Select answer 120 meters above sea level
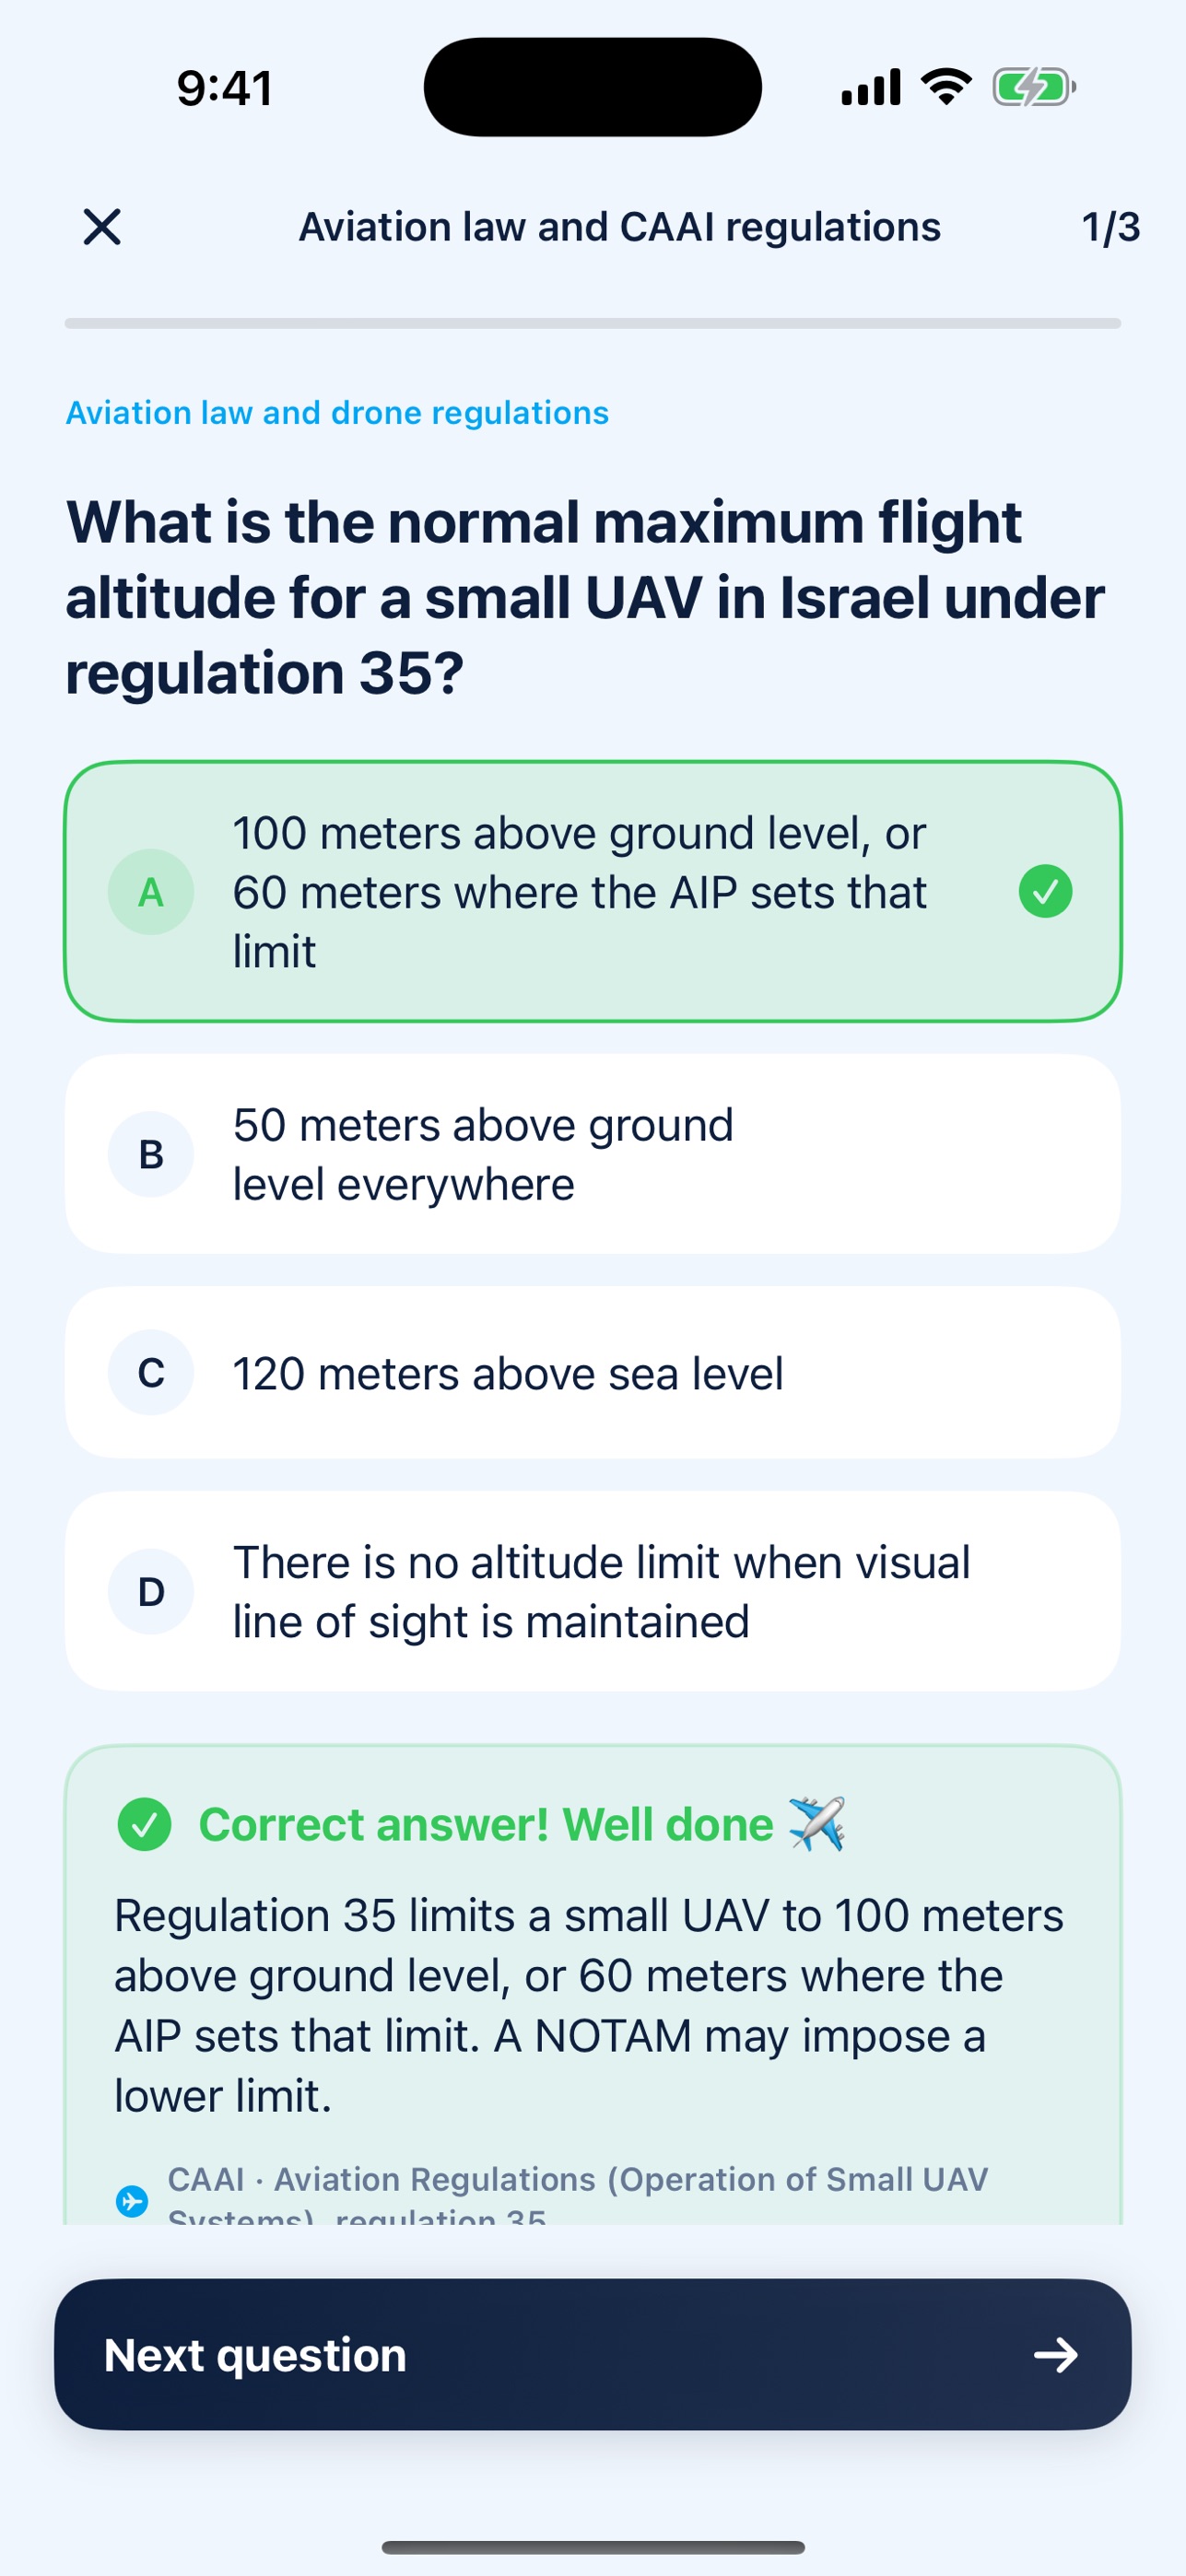The image size is (1186, 2576). point(593,1373)
